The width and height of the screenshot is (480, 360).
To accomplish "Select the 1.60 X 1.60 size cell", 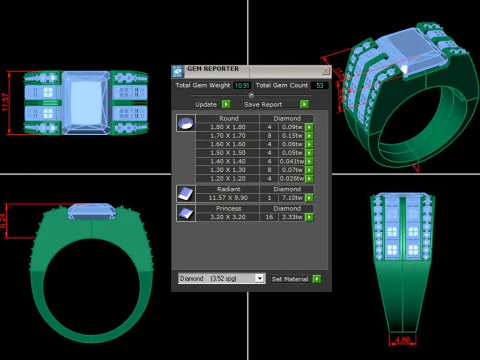I will click(228, 144).
